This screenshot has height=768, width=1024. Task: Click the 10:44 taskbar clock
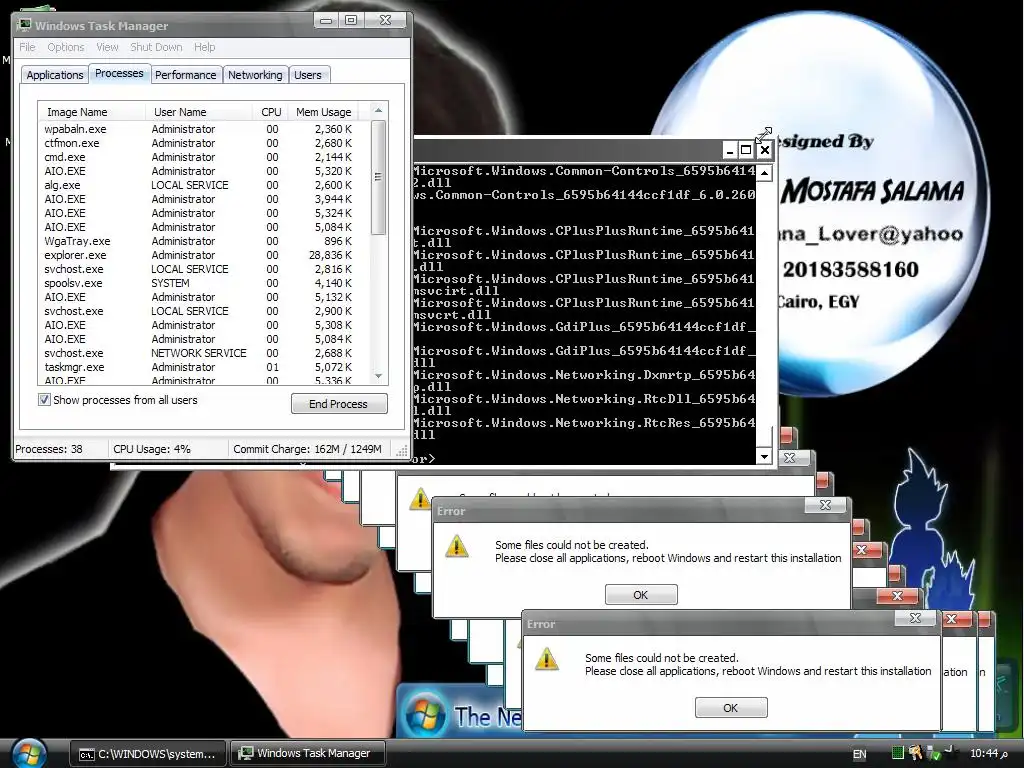coord(989,754)
